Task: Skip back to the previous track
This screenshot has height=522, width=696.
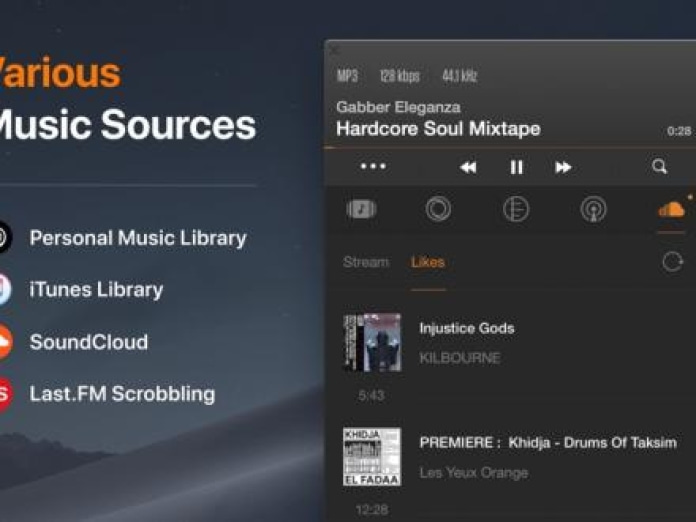Action: [x=468, y=167]
